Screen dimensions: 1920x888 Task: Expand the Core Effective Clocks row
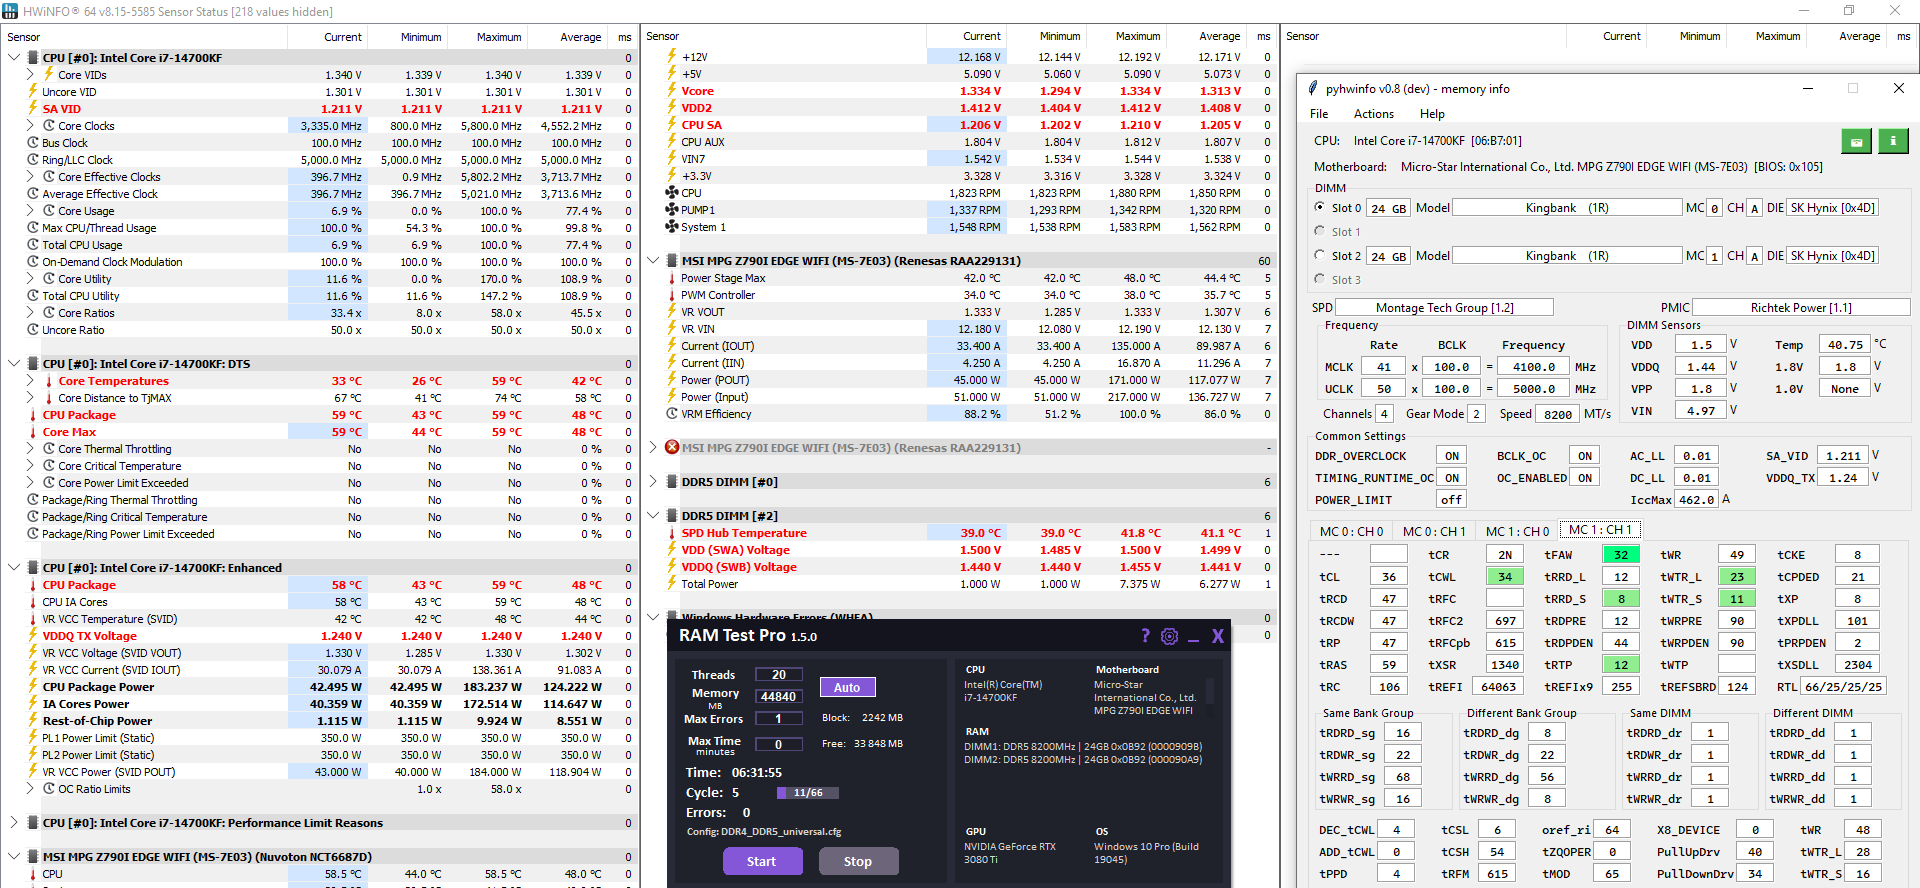30,177
